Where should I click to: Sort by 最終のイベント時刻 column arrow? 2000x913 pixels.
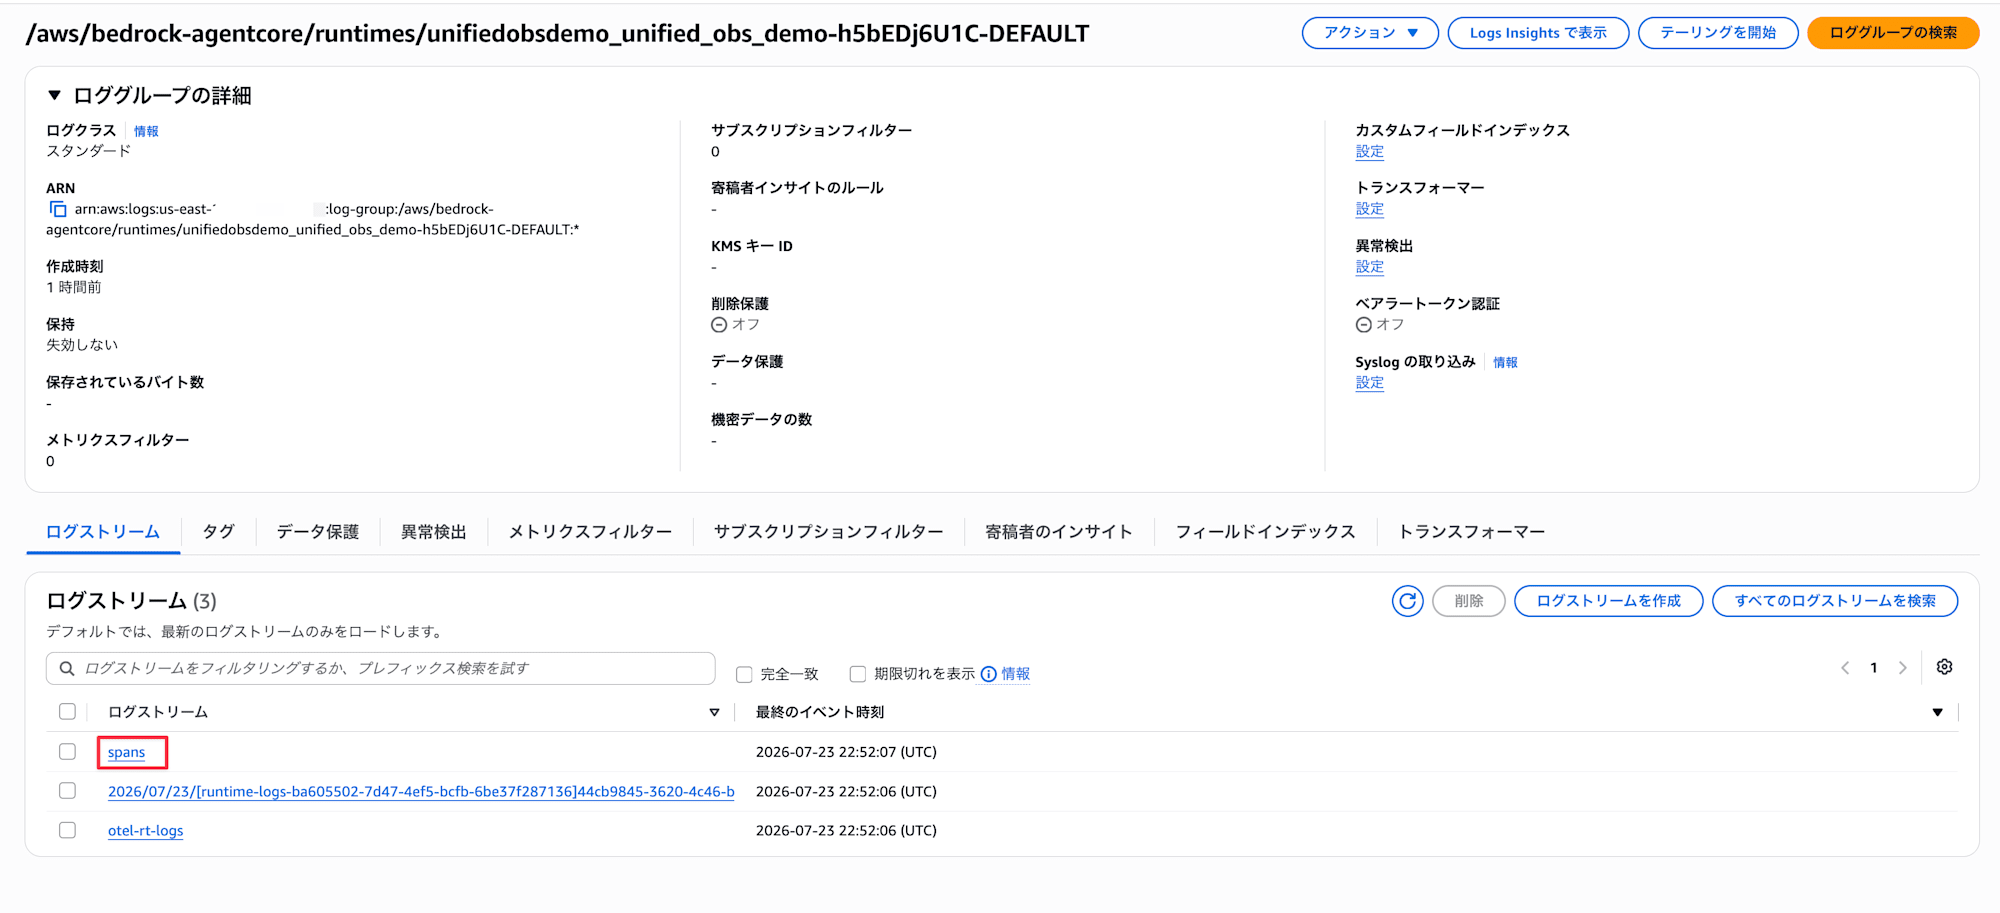pos(1937,712)
